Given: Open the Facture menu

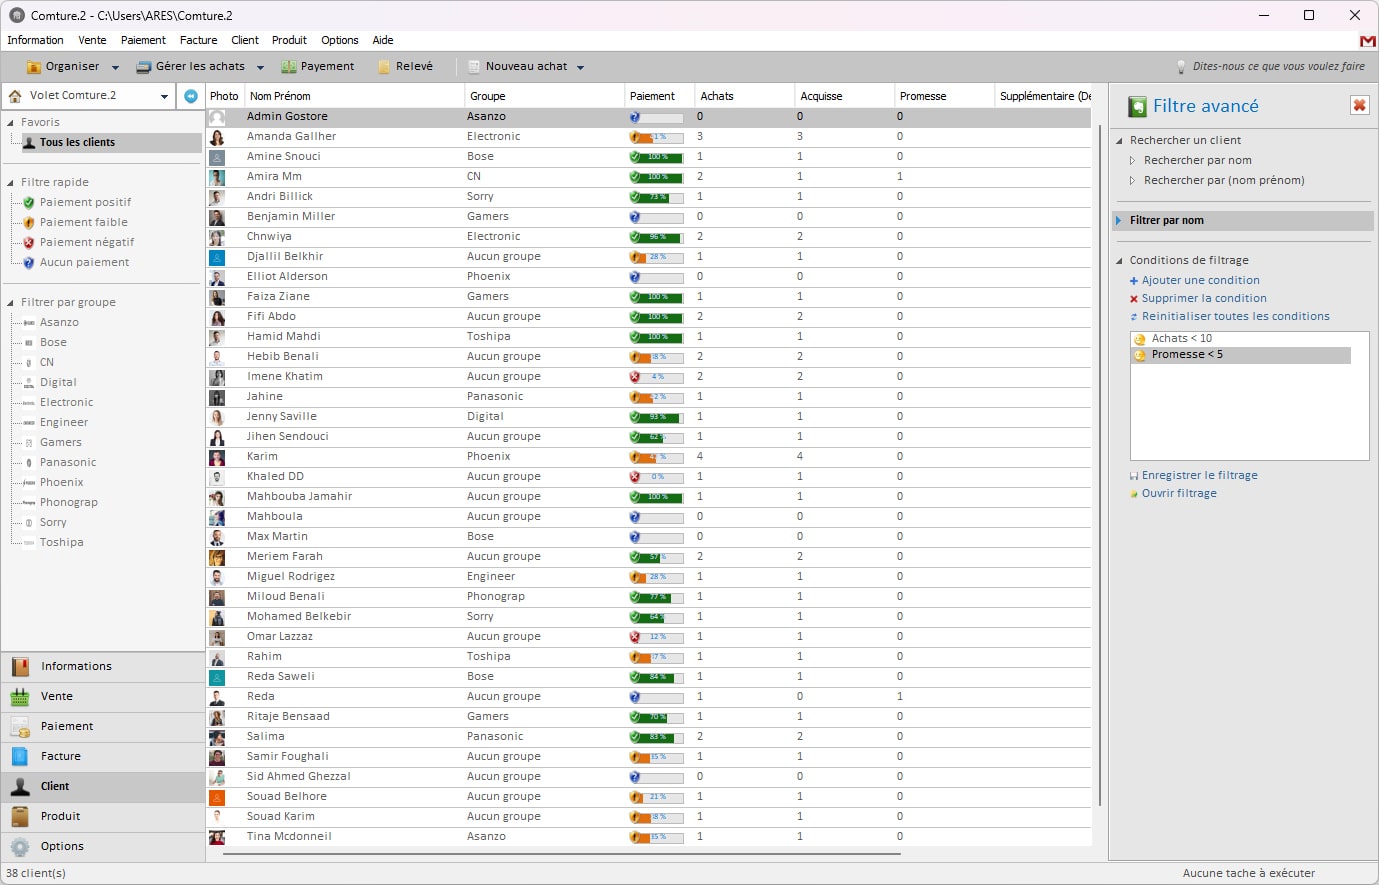Looking at the screenshot, I should (x=198, y=40).
